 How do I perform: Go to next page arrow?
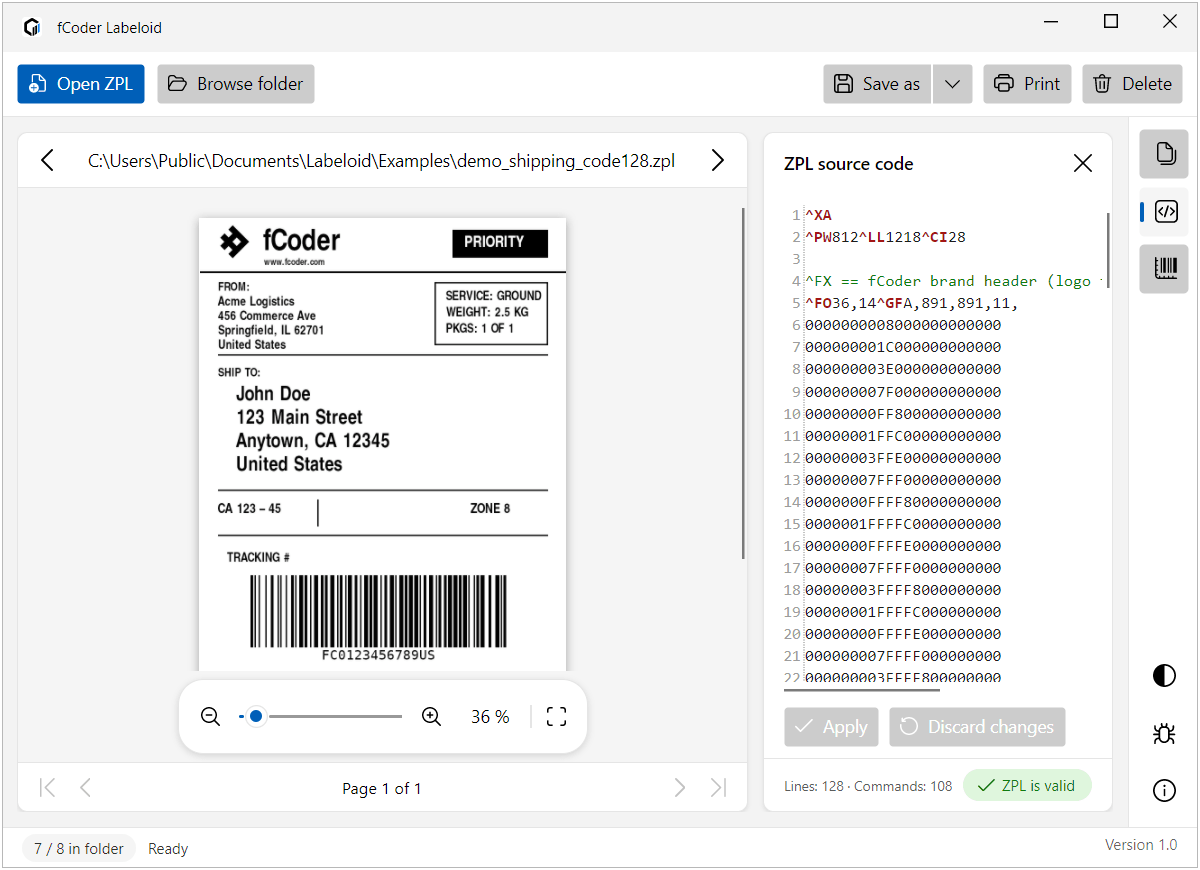680,788
